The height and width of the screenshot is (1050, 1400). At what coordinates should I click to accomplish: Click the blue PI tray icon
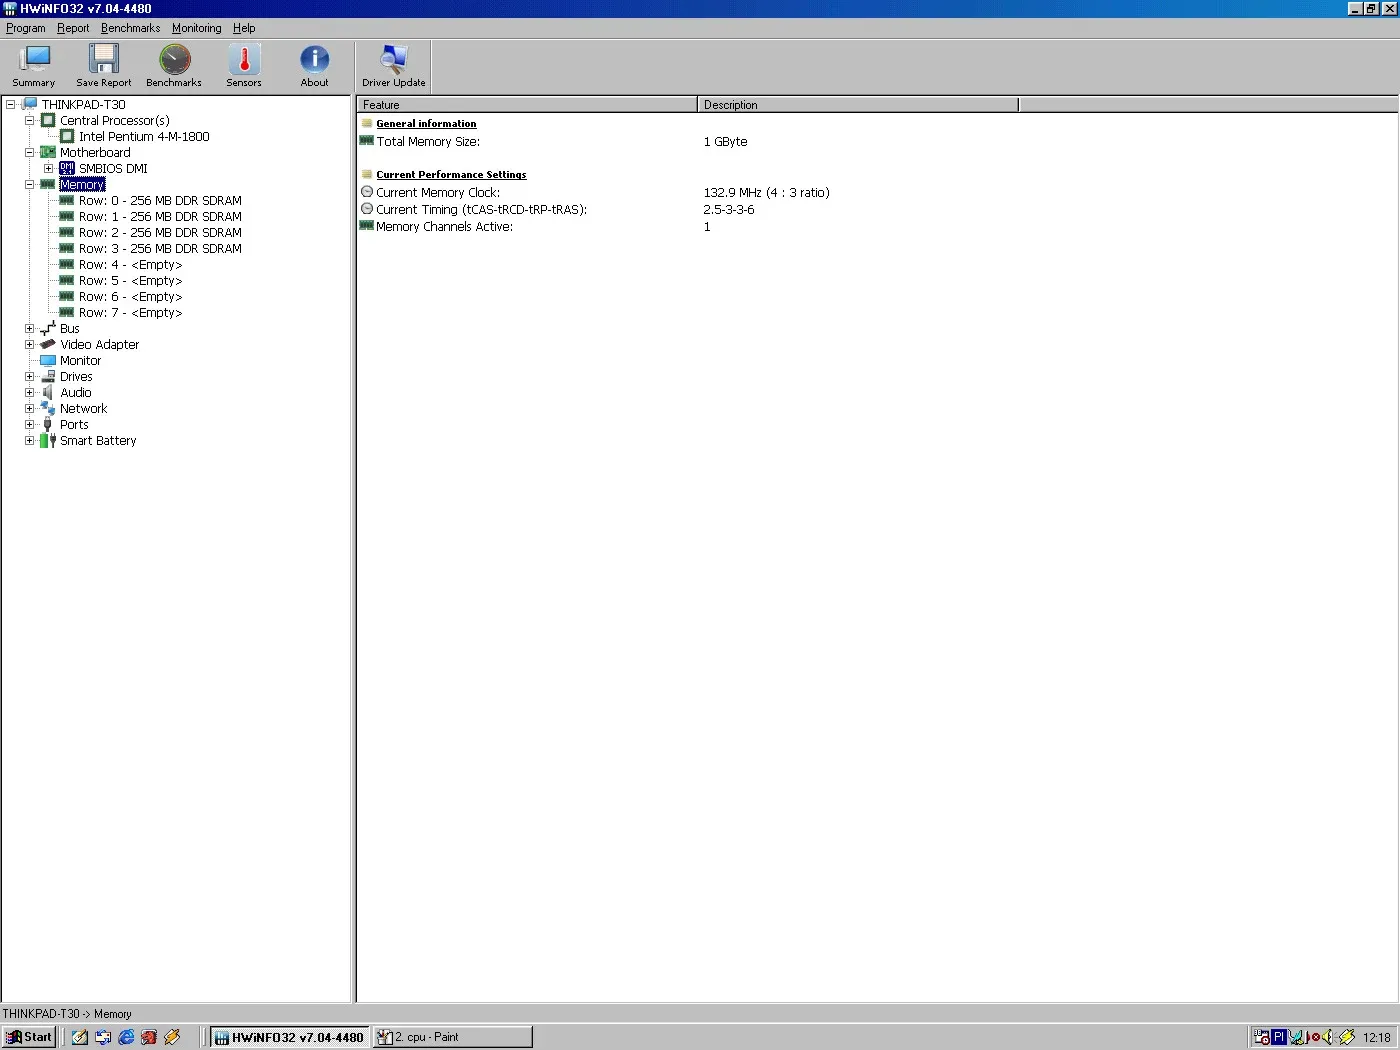[x=1279, y=1037]
